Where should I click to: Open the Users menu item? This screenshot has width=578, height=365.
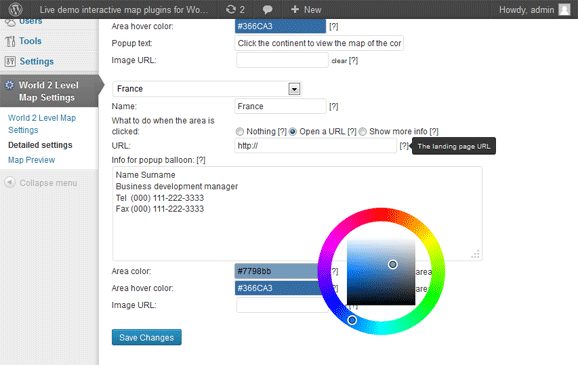[x=30, y=21]
